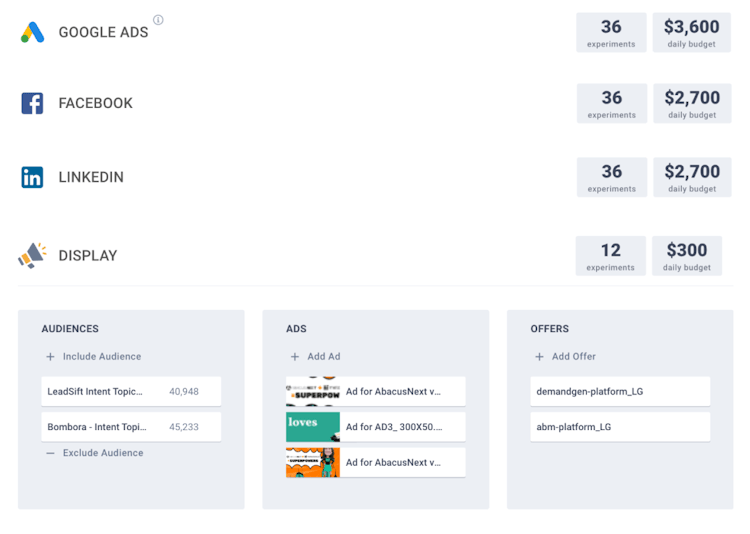Image resolution: width=750 pixels, height=534 pixels.
Task: Click the LinkedIn logo icon
Action: point(32,177)
